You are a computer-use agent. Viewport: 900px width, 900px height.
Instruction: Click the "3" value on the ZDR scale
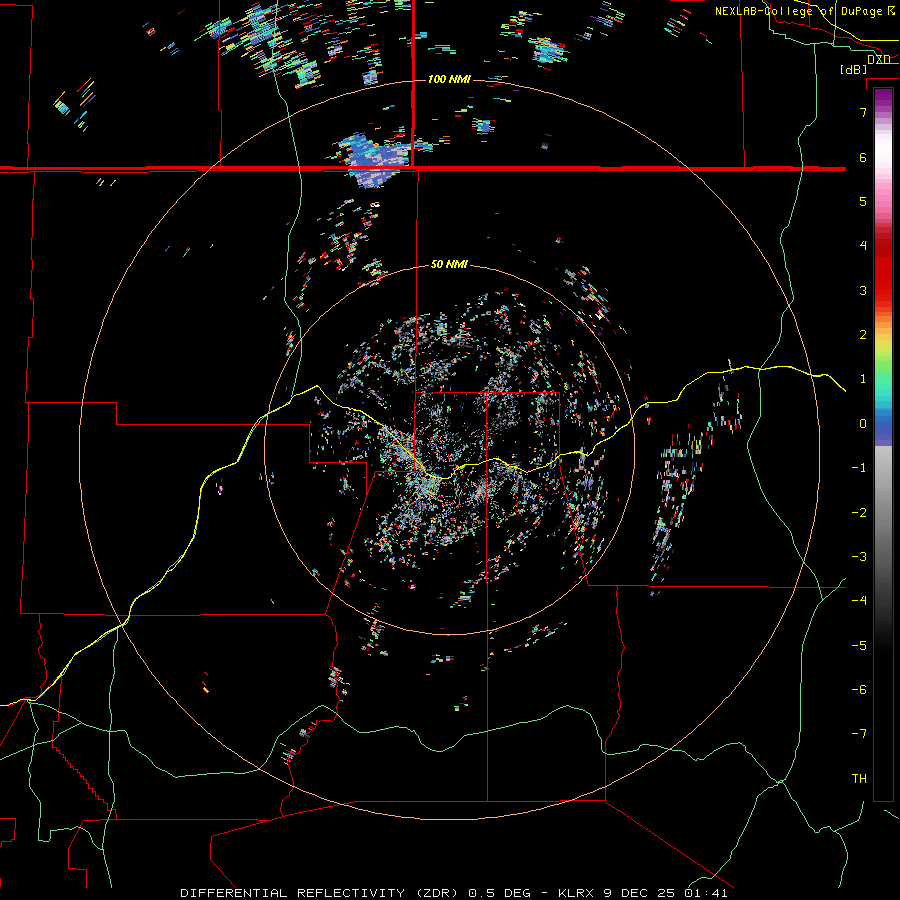(863, 290)
